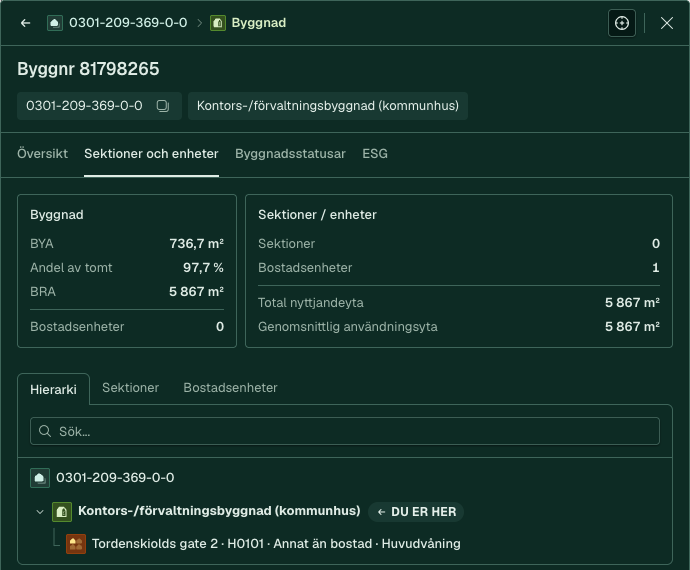Viewport: 690px width, 570px height.
Task: Open breadcrumb link 0301-209-369-0-0
Action: point(128,23)
